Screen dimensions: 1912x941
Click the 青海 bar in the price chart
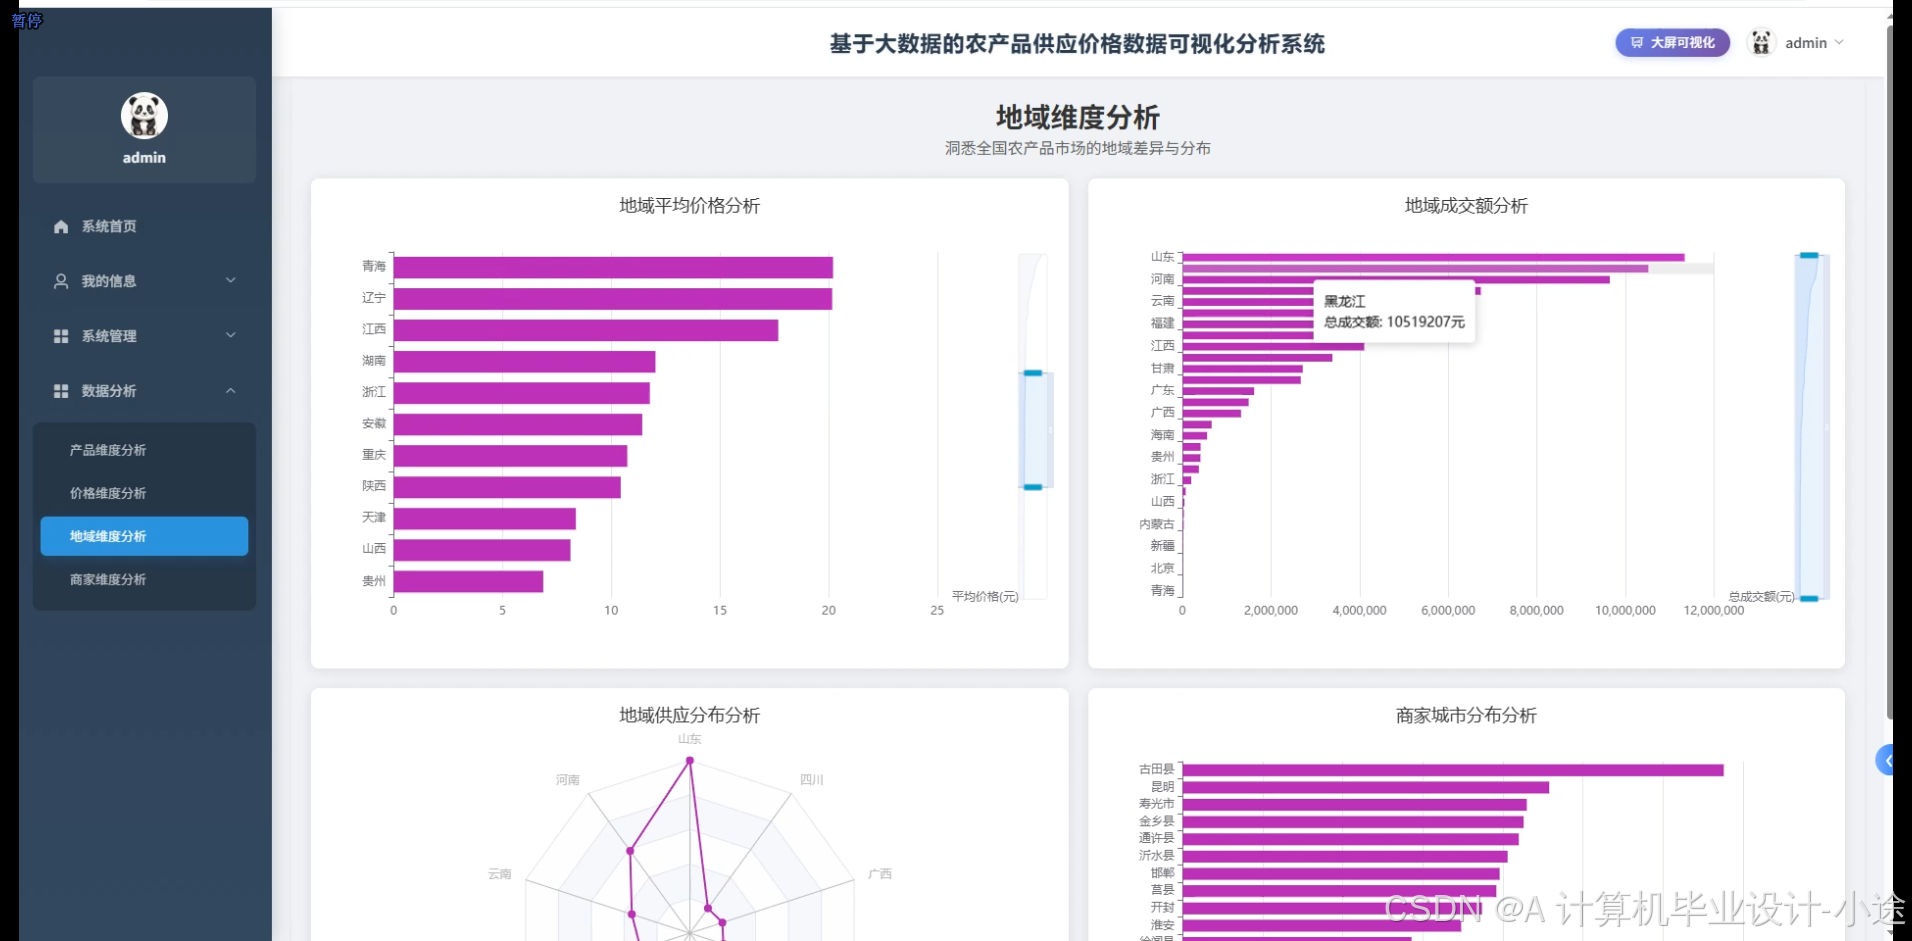[613, 267]
